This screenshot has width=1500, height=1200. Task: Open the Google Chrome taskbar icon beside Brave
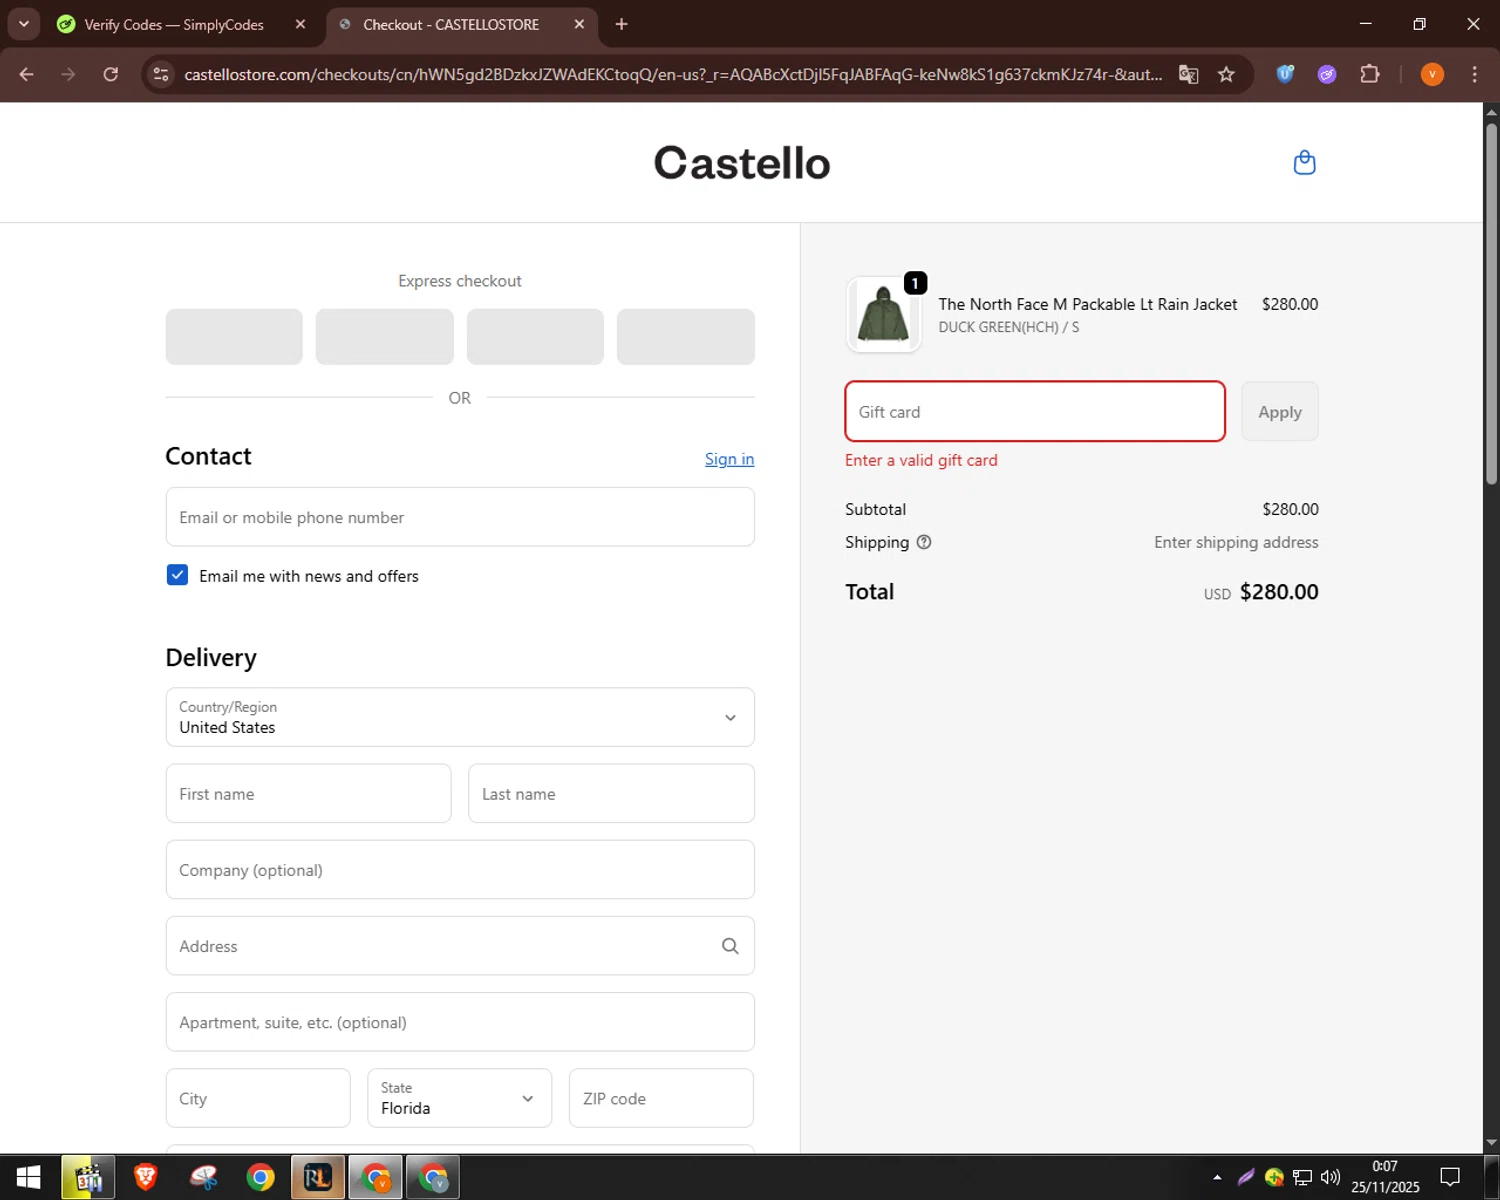click(x=261, y=1177)
